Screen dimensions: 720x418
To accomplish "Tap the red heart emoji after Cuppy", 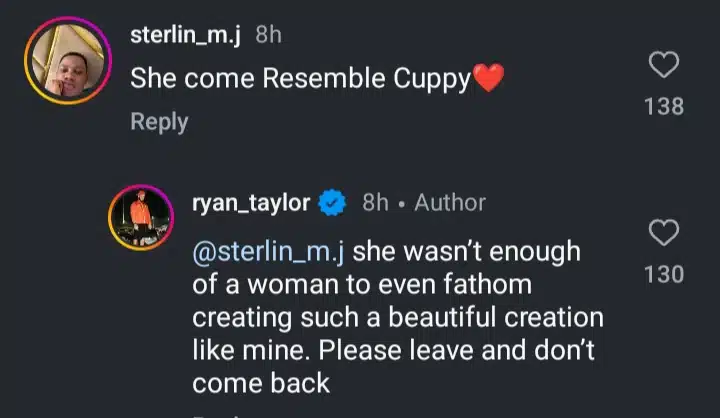I will tap(488, 79).
